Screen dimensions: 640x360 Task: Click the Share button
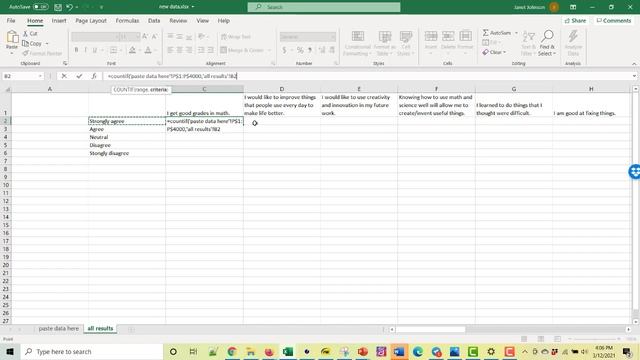tap(575, 20)
